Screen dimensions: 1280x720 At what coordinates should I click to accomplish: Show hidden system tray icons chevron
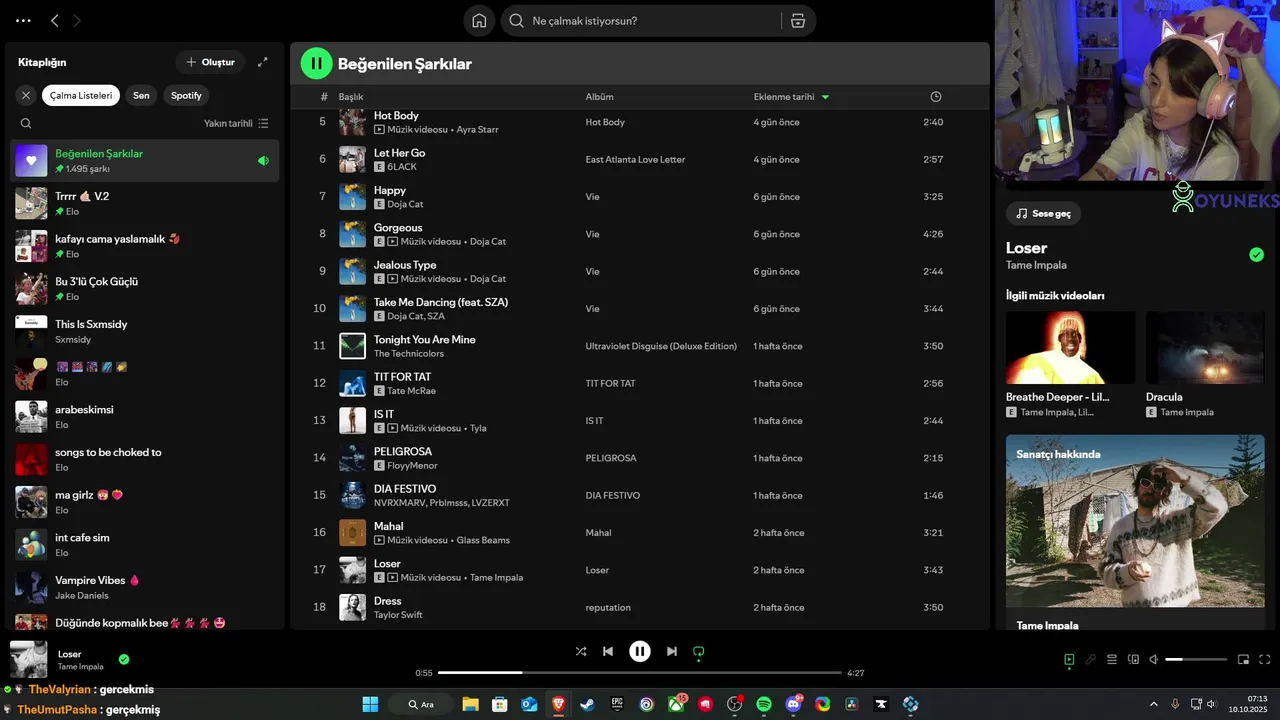(1154, 704)
